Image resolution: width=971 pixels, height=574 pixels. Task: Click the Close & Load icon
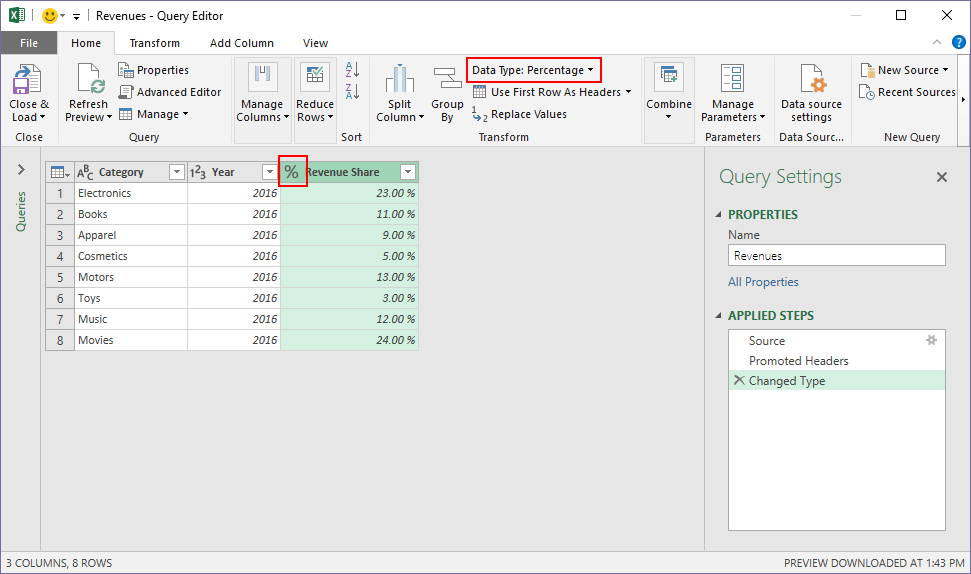27,79
